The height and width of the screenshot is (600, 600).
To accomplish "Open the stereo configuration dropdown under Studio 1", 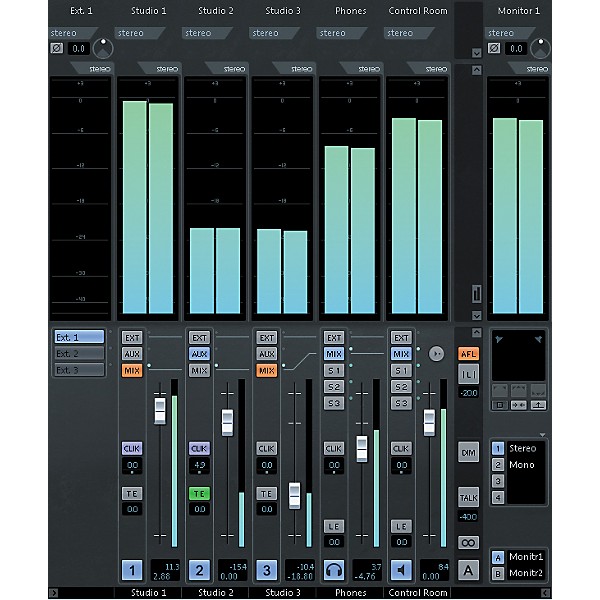I will (140, 33).
